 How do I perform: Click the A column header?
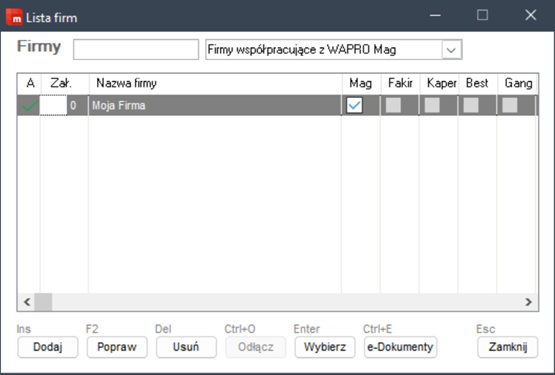[30, 84]
